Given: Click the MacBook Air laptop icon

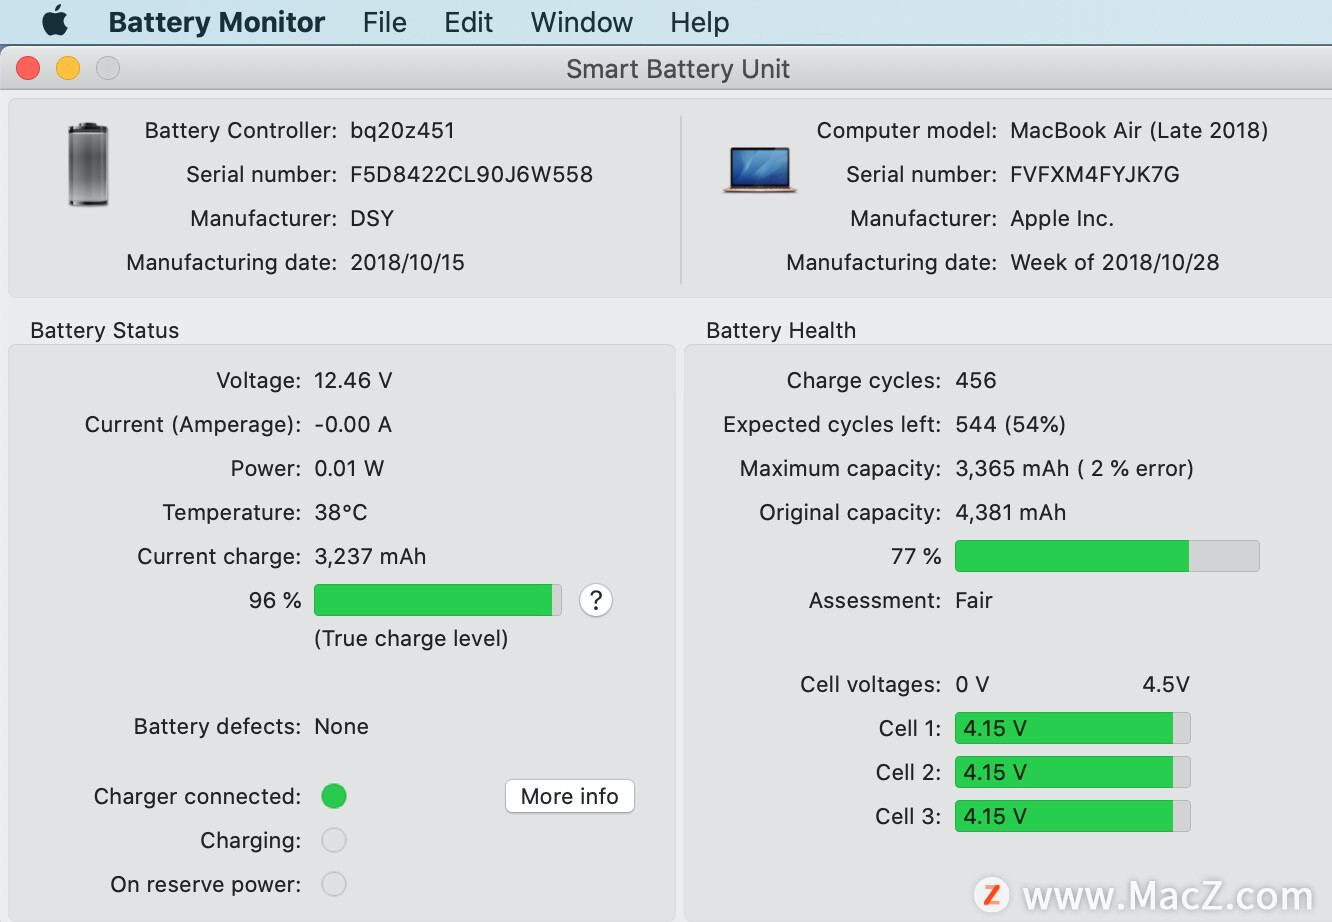Looking at the screenshot, I should tap(759, 169).
